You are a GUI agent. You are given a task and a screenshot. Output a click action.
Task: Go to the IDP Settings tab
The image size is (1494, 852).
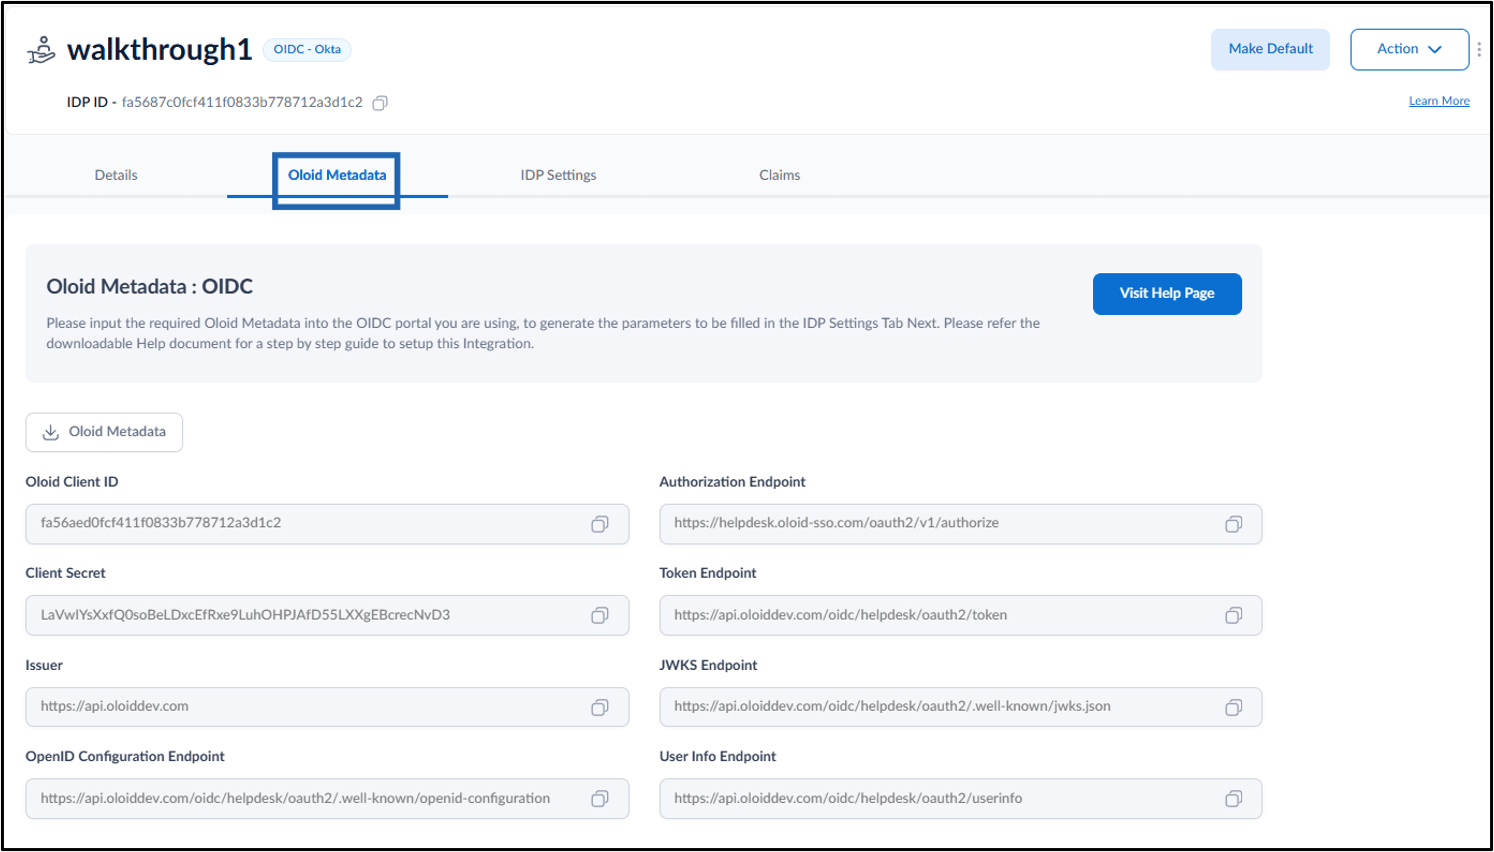coord(558,175)
